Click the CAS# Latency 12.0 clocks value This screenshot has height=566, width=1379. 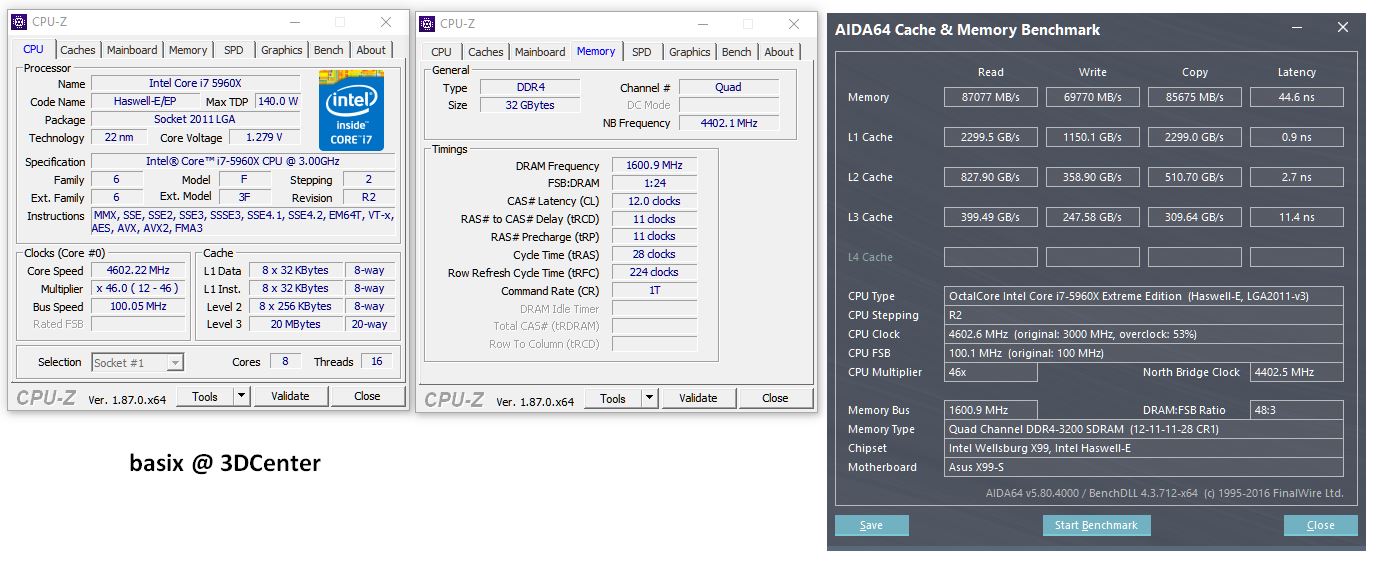[x=655, y=201]
